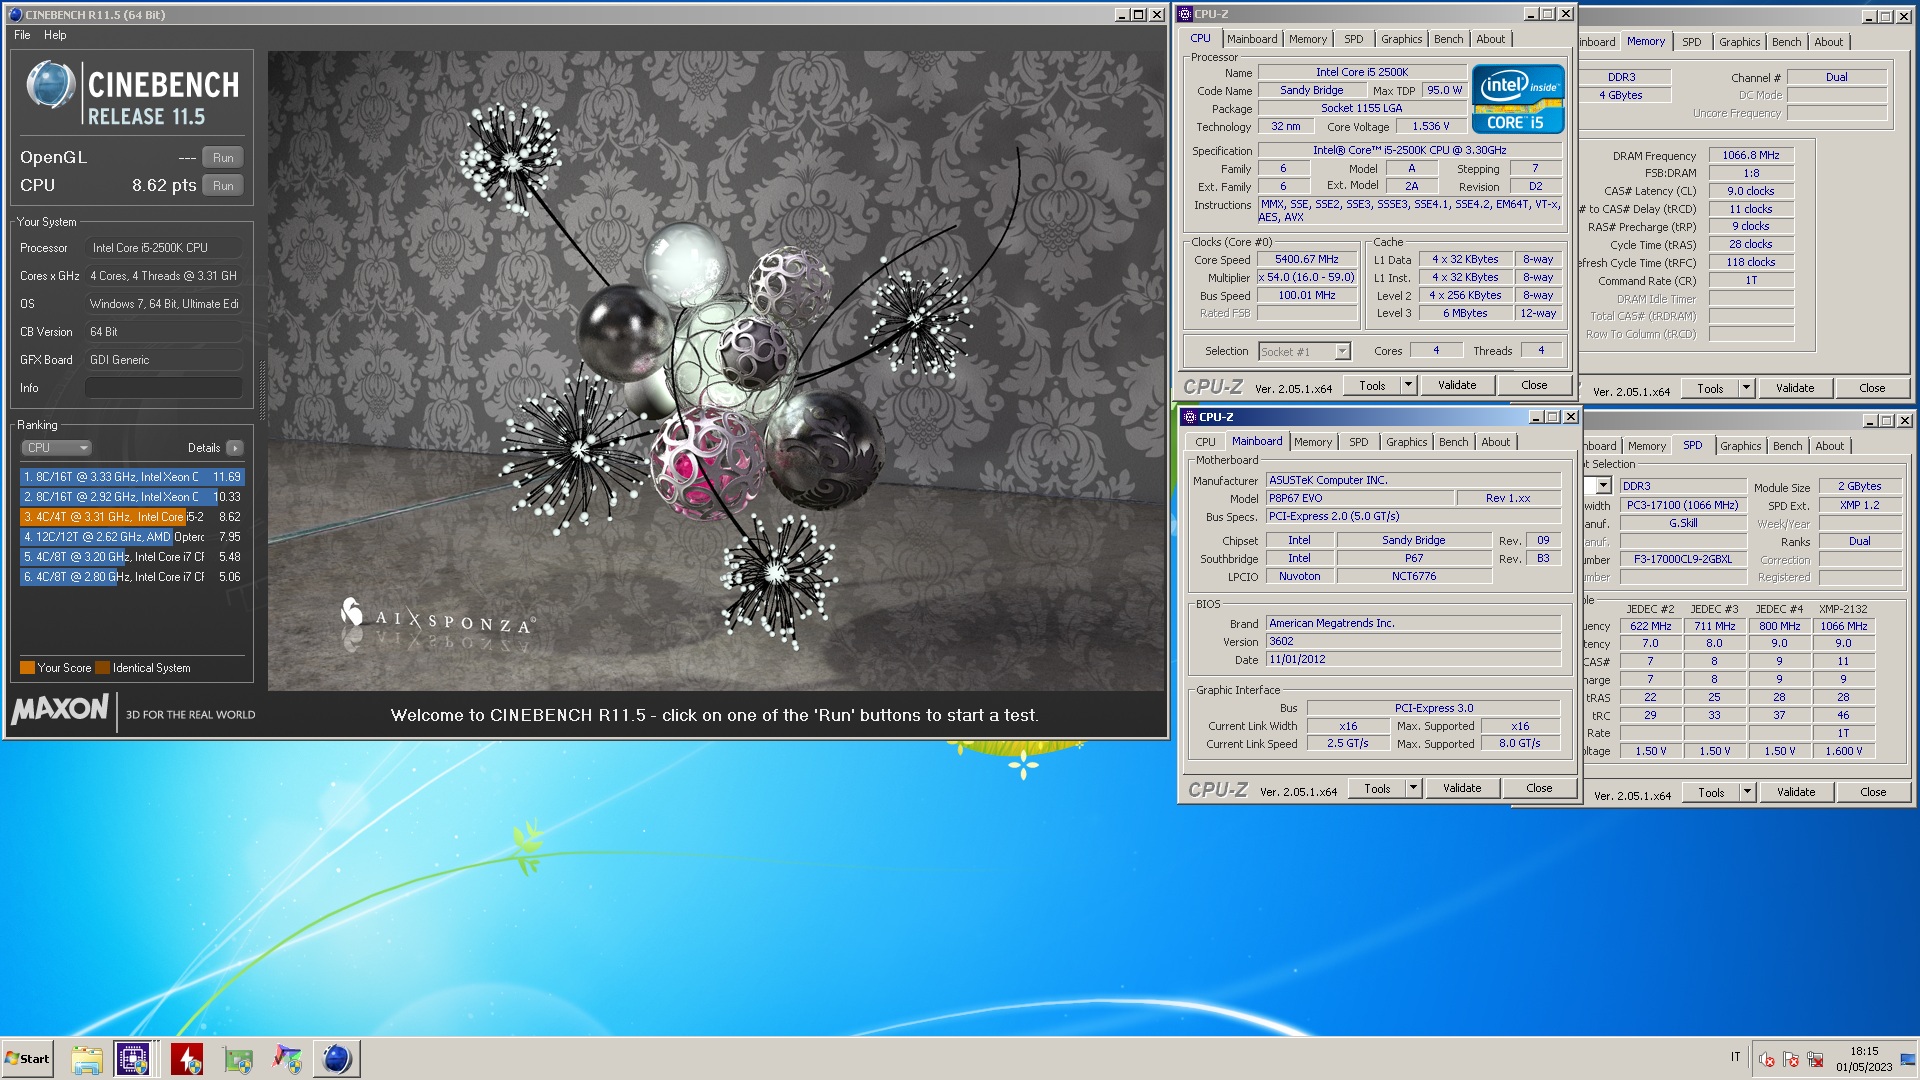Open the Cinebench File menu

pyautogui.click(x=22, y=35)
